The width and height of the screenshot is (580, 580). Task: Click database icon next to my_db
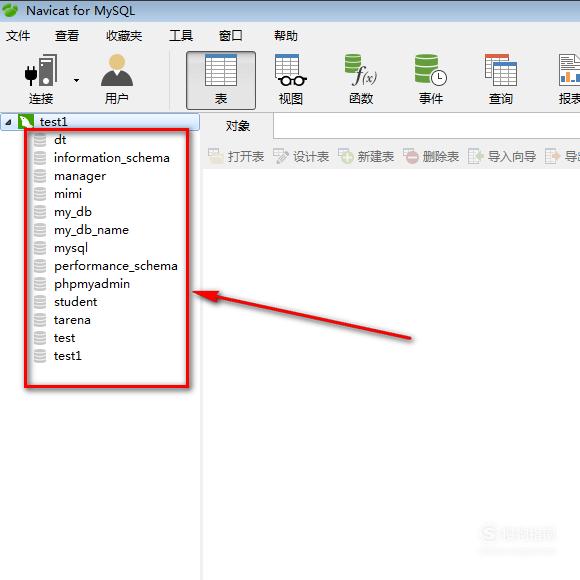40,212
